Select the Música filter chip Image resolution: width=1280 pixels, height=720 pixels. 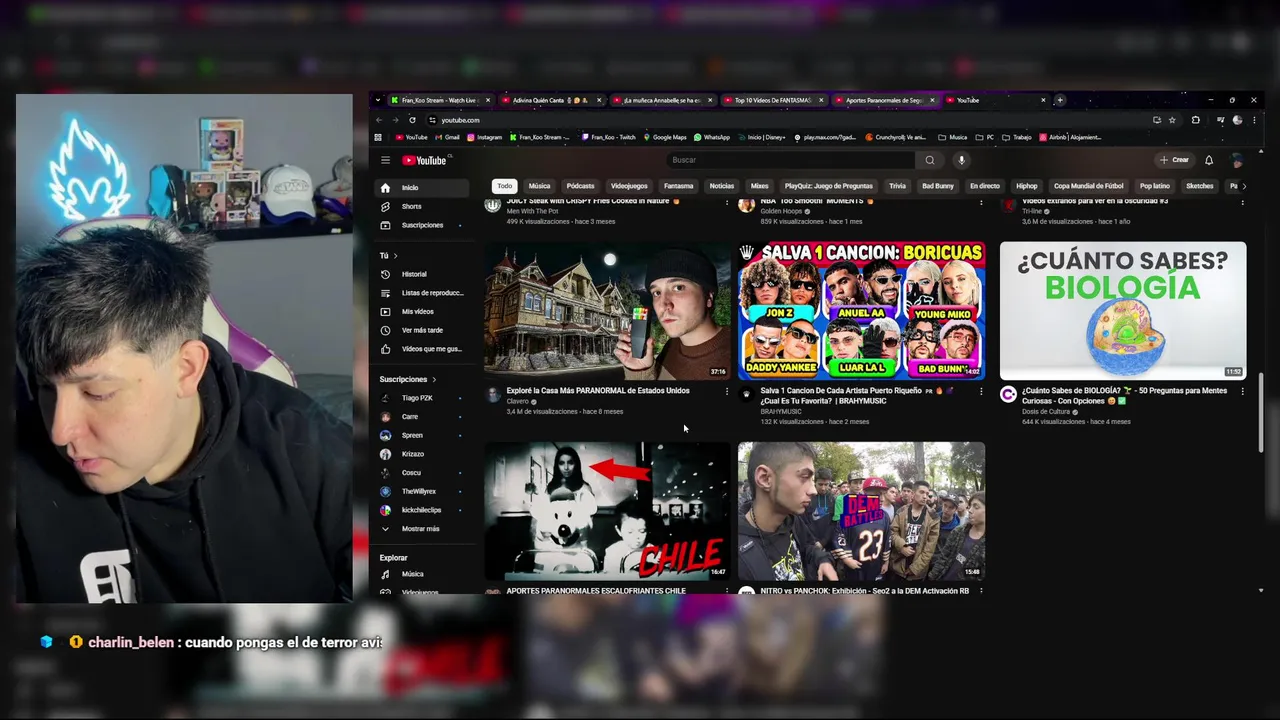pyautogui.click(x=539, y=186)
